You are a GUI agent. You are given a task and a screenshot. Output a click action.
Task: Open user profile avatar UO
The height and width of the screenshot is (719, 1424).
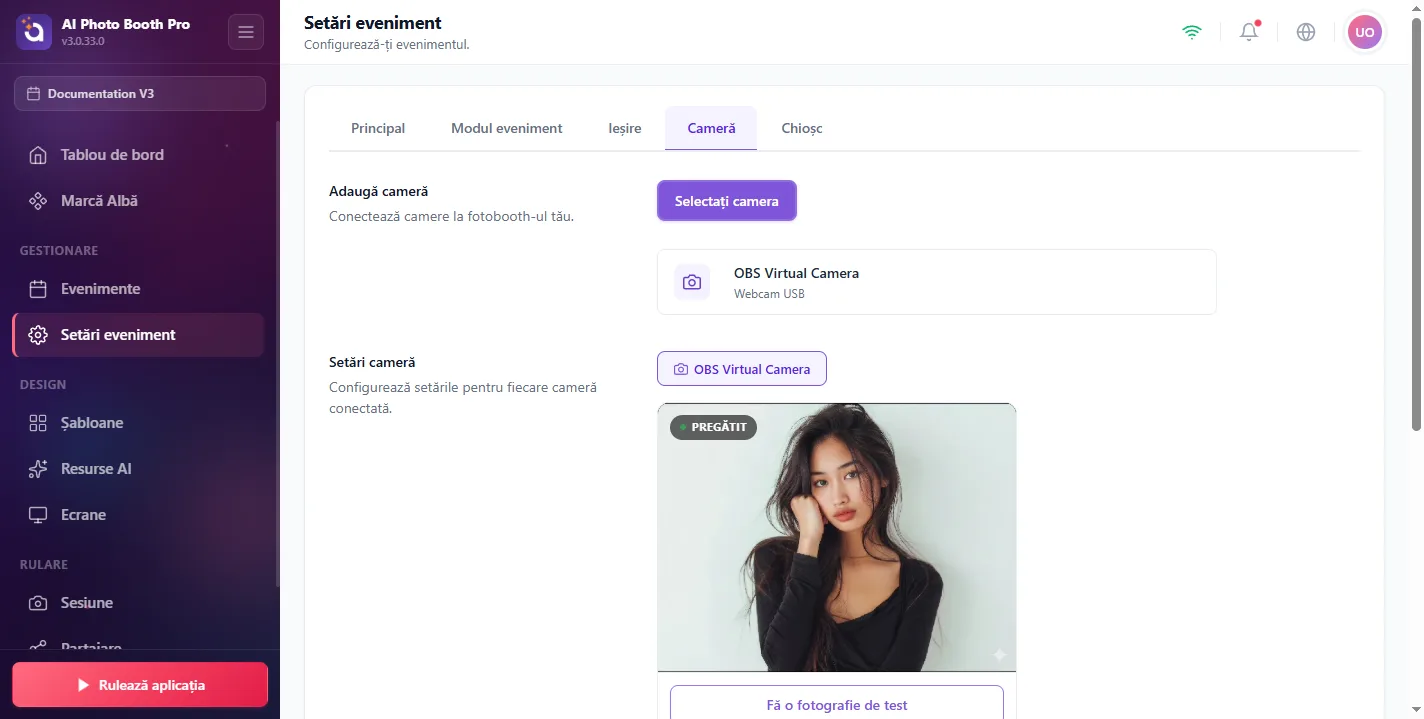coord(1365,32)
